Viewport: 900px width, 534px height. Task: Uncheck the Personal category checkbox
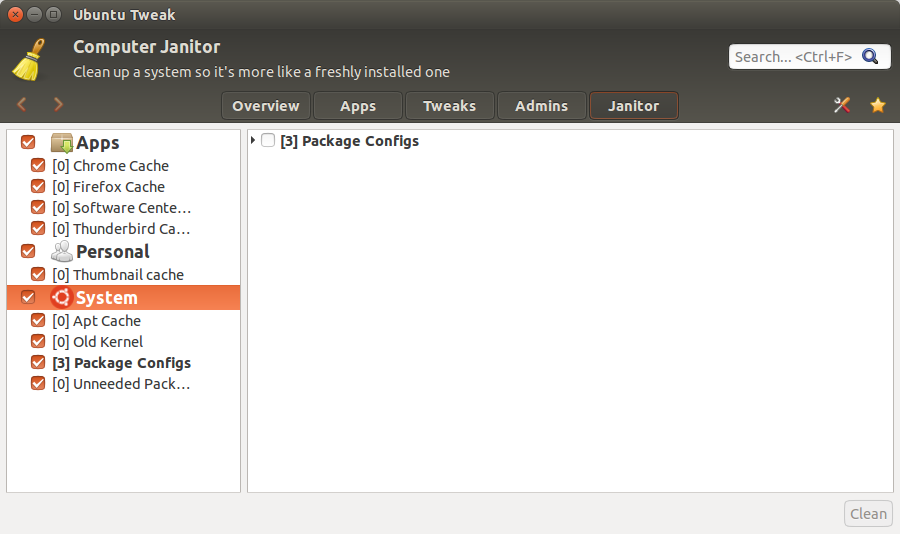pos(28,251)
